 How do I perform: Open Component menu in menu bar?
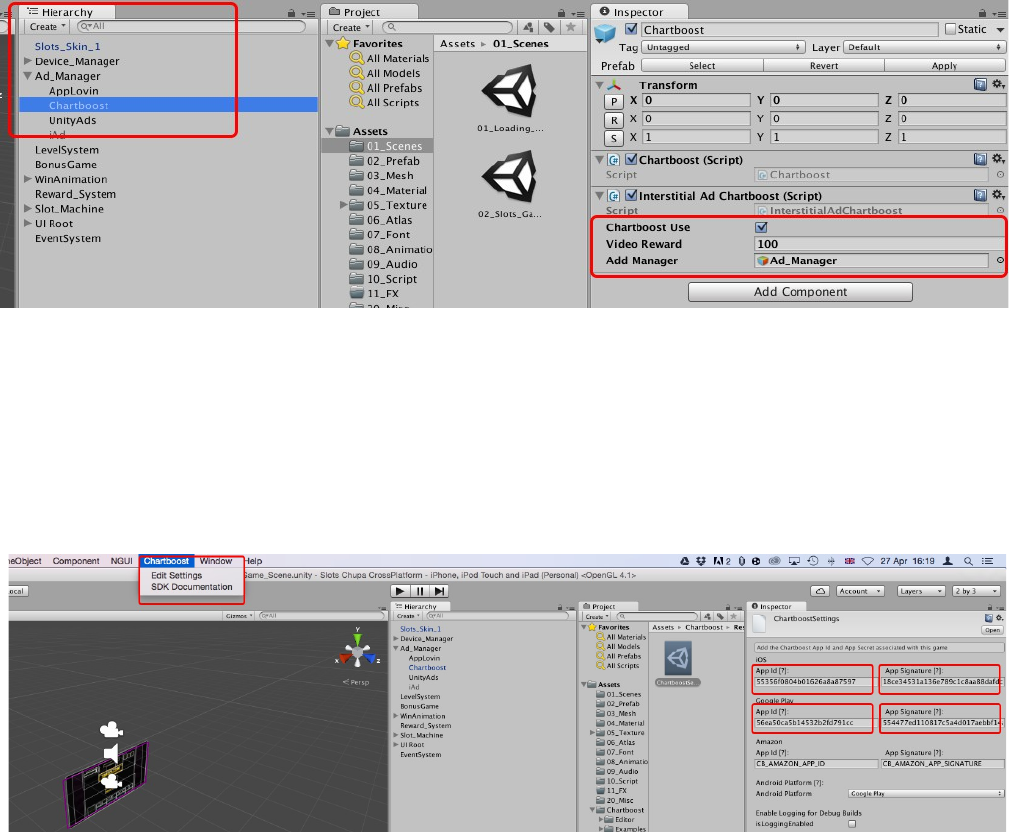tap(76, 561)
